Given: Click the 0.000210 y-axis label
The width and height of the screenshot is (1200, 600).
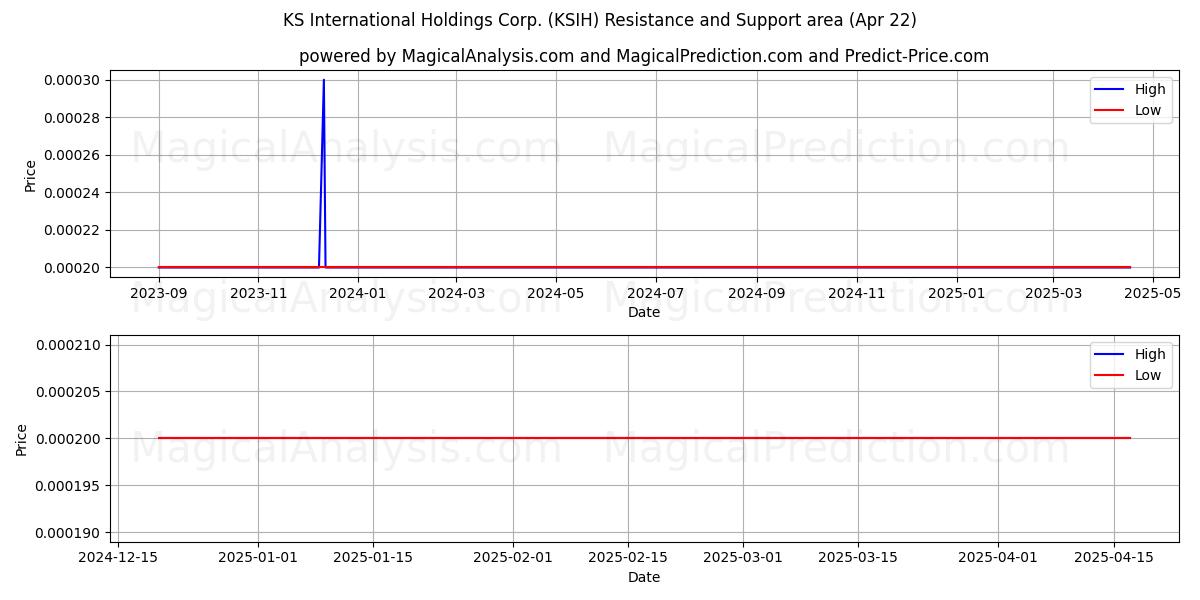Looking at the screenshot, I should (x=69, y=345).
